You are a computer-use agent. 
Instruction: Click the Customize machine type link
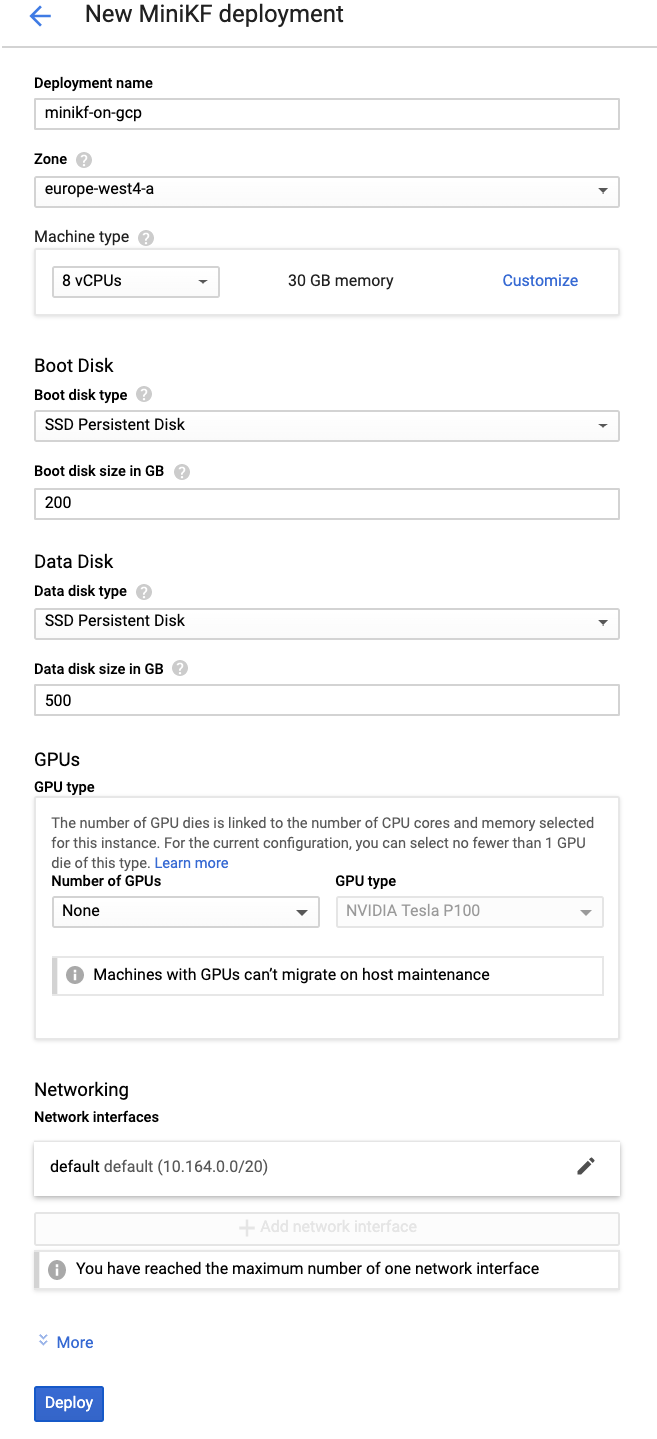point(540,281)
